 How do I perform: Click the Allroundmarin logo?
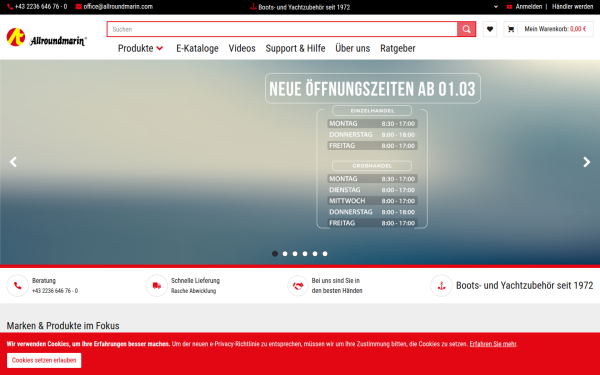[47, 38]
